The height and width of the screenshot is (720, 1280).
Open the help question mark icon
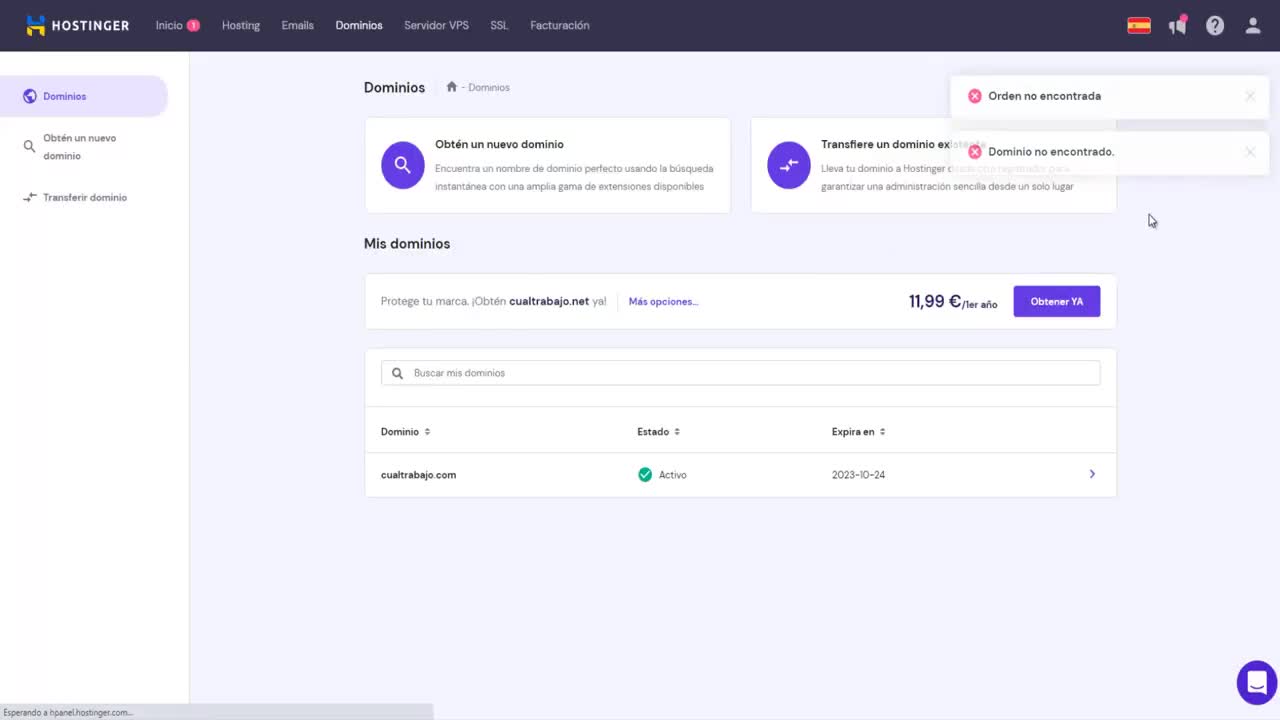tap(1215, 26)
